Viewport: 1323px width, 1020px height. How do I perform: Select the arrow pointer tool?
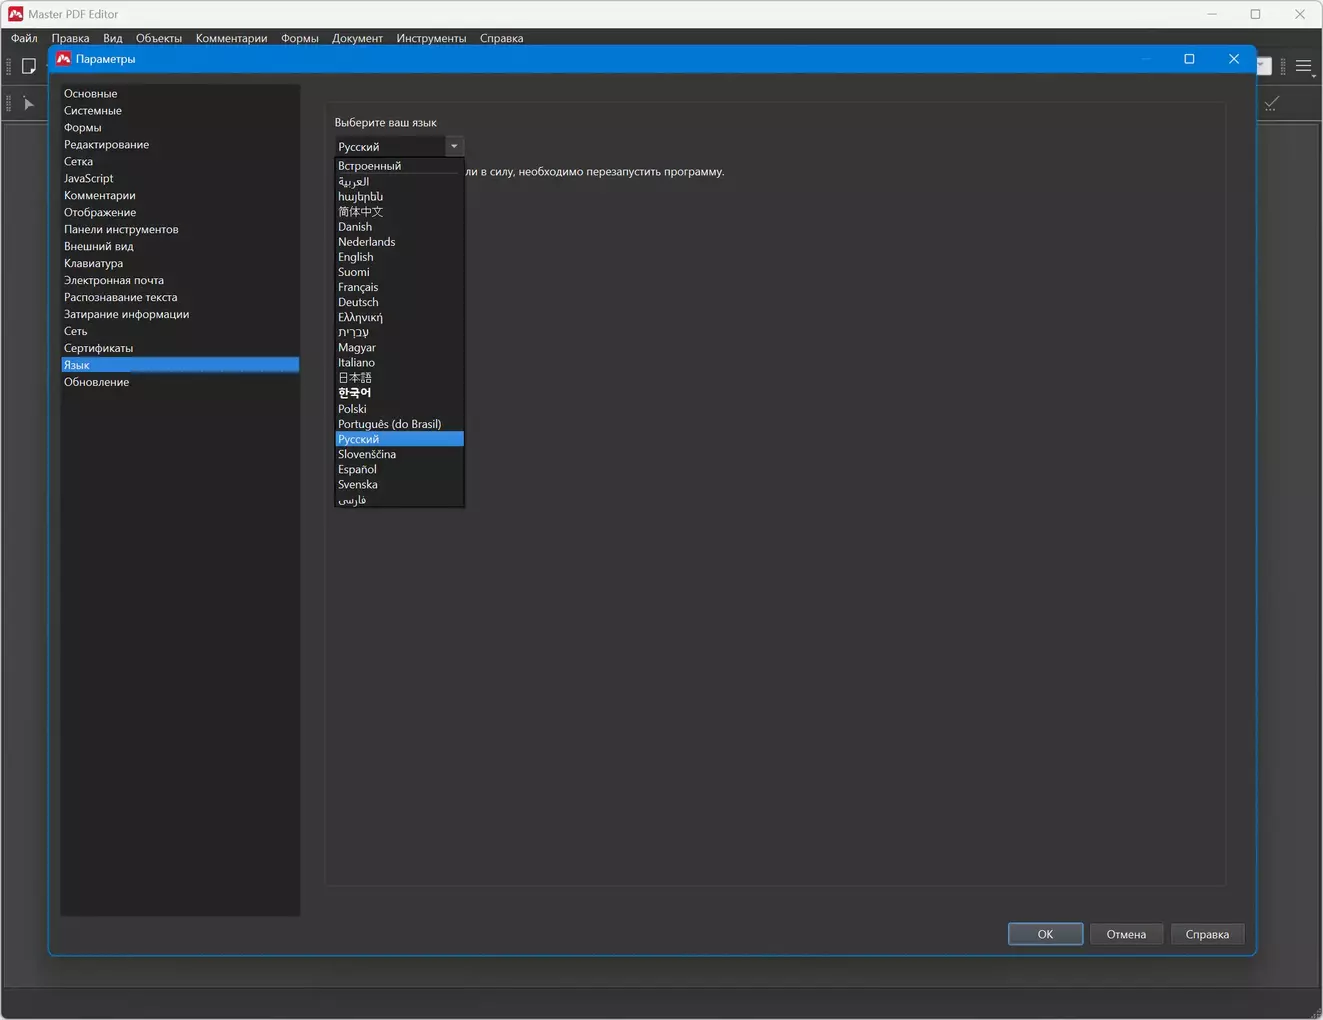point(29,104)
